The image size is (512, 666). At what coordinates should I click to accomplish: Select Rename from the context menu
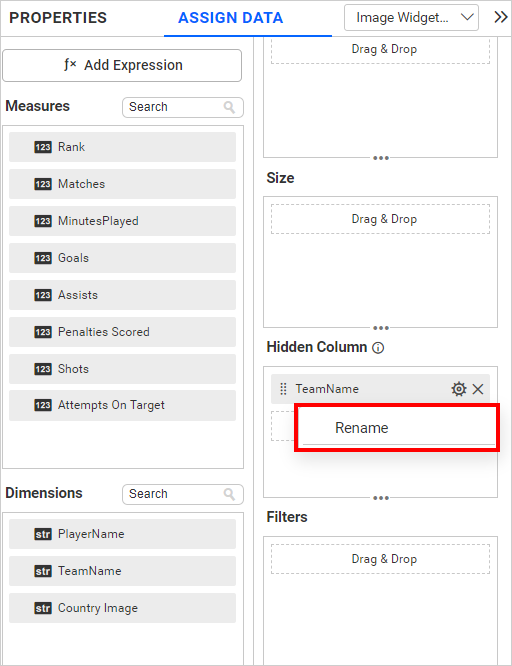[x=362, y=428]
